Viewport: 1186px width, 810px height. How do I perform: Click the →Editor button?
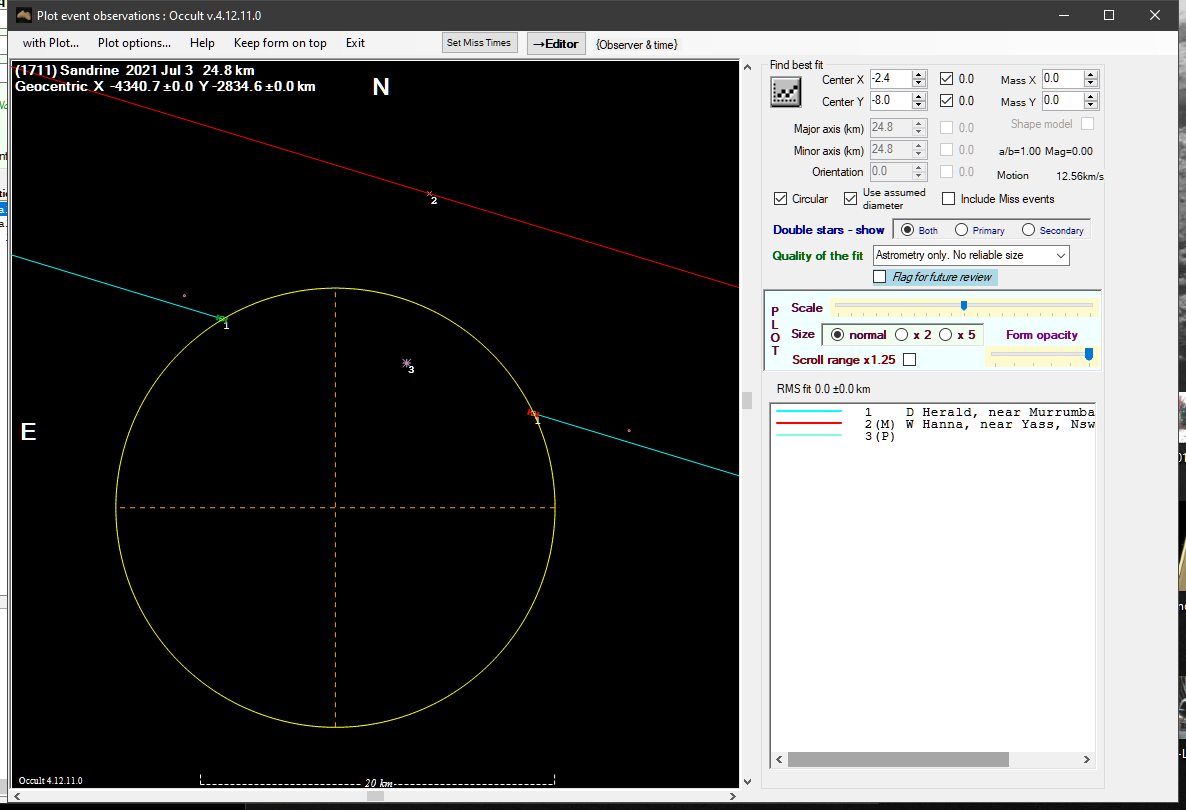point(556,44)
